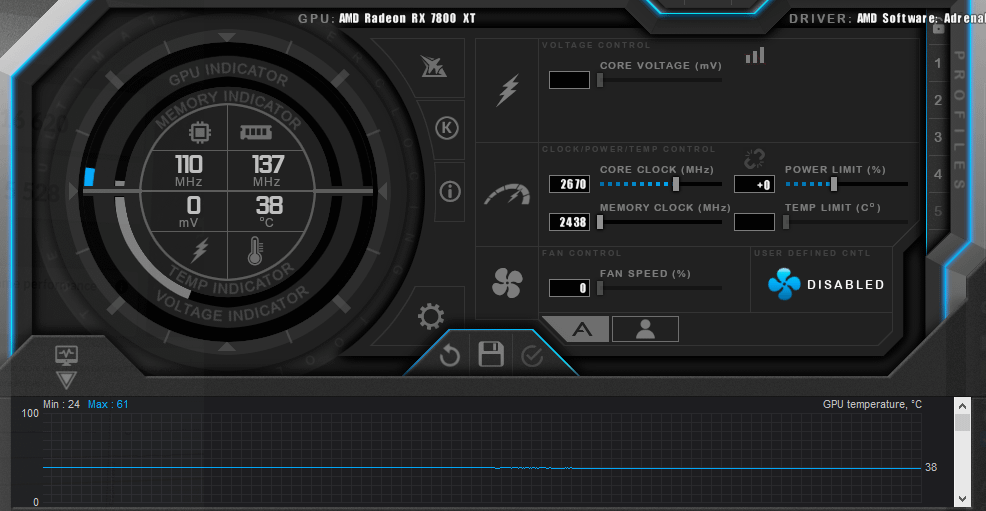Select GPU name AMD Radeon RX 7800 XT
This screenshot has height=511, width=986.
pyautogui.click(x=407, y=18)
